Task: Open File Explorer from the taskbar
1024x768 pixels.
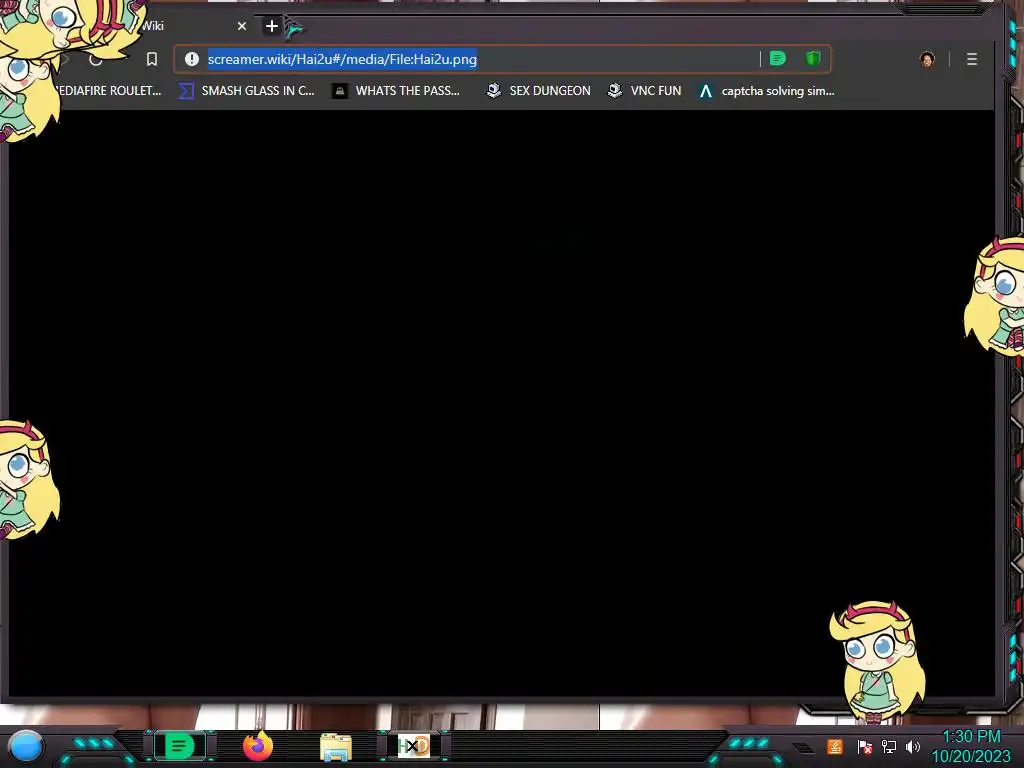Action: point(336,747)
